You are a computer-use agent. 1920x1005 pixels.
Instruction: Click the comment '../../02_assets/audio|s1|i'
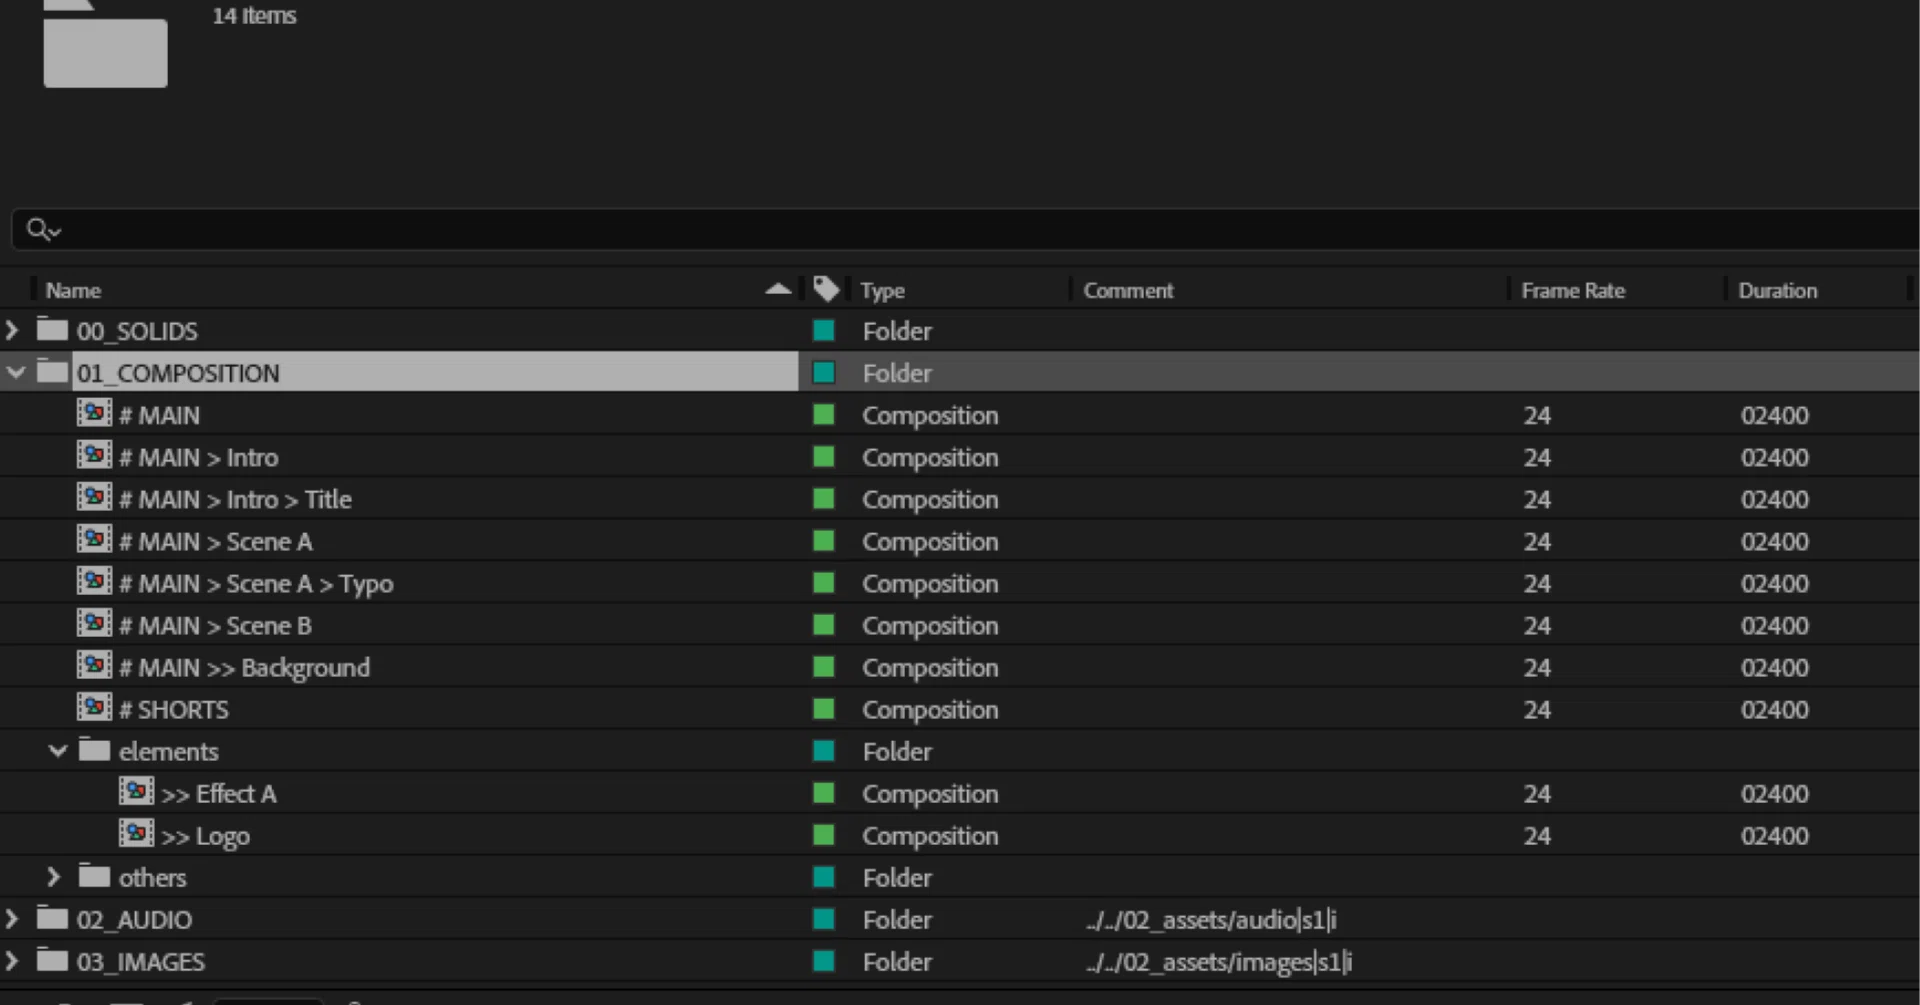click(1211, 919)
